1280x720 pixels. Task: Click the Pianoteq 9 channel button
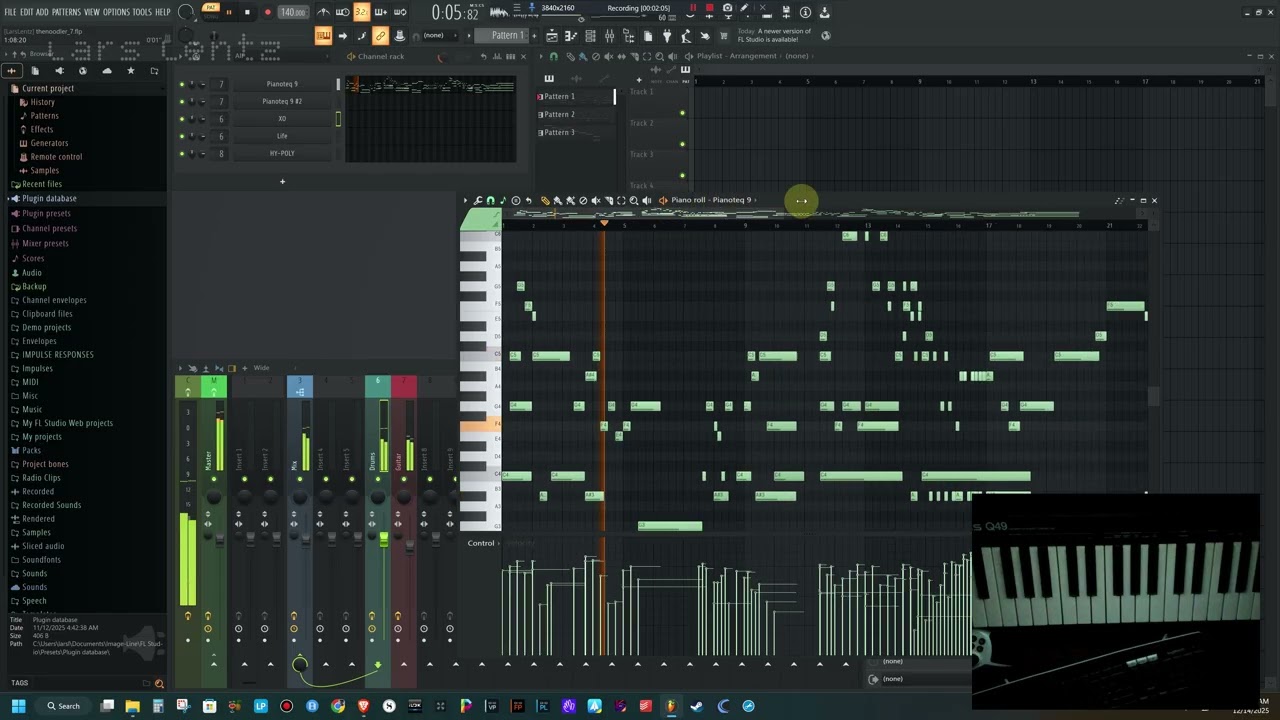pos(282,84)
